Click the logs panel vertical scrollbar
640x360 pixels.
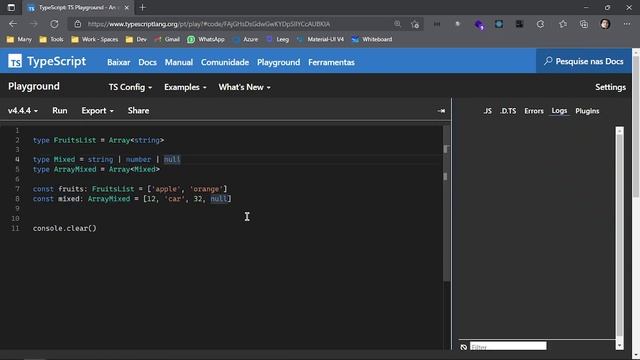[x=619, y=237]
